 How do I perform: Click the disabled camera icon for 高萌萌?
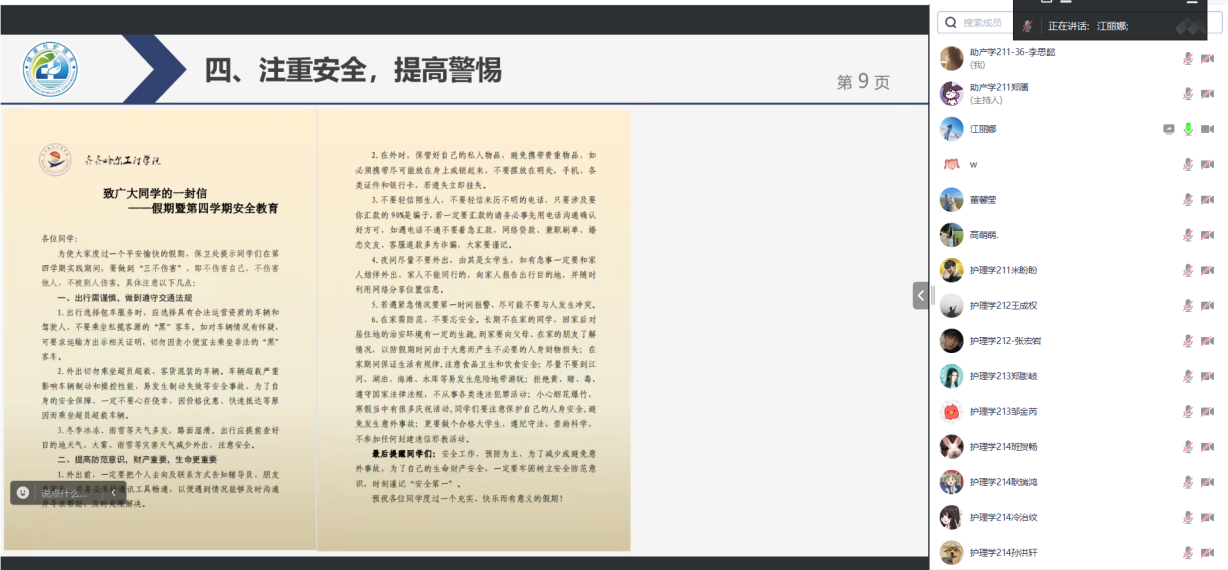coord(1207,235)
